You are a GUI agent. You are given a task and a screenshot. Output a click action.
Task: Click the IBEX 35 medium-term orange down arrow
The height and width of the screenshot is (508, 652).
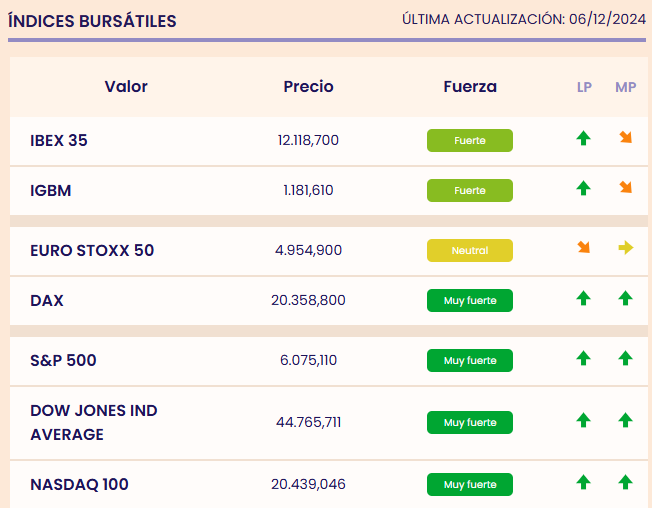626,138
